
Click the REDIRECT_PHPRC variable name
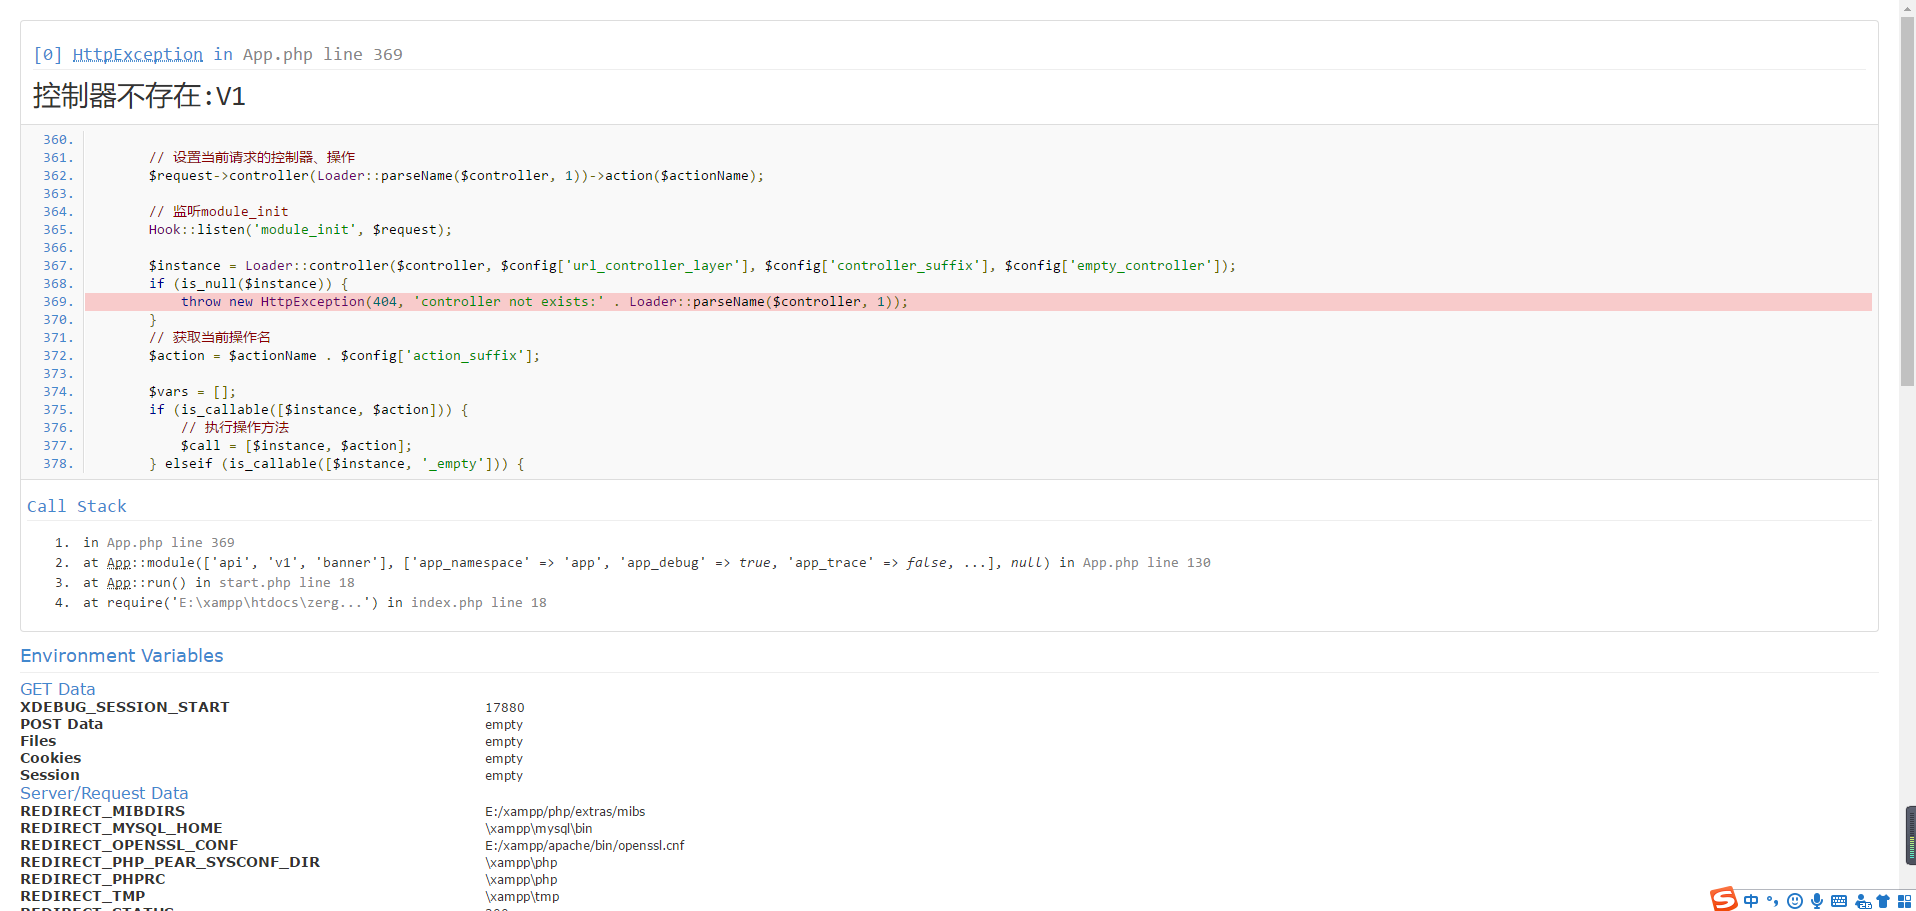click(x=93, y=879)
